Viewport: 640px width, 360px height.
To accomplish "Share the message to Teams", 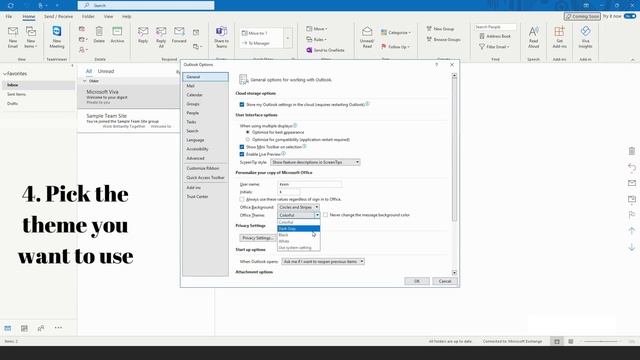I will point(221,37).
